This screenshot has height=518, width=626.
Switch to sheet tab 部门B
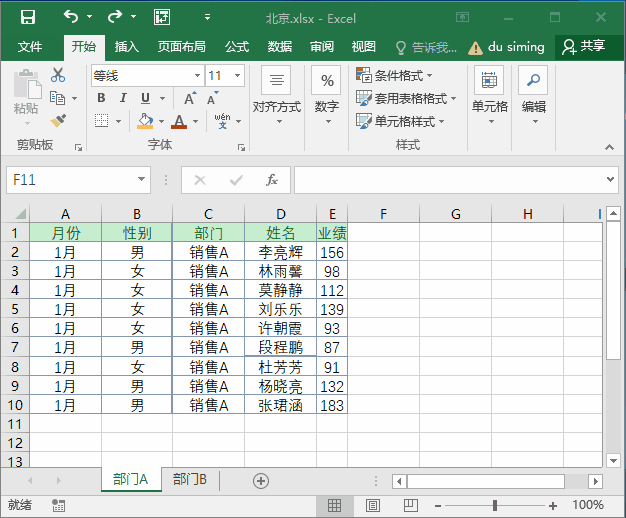point(190,479)
